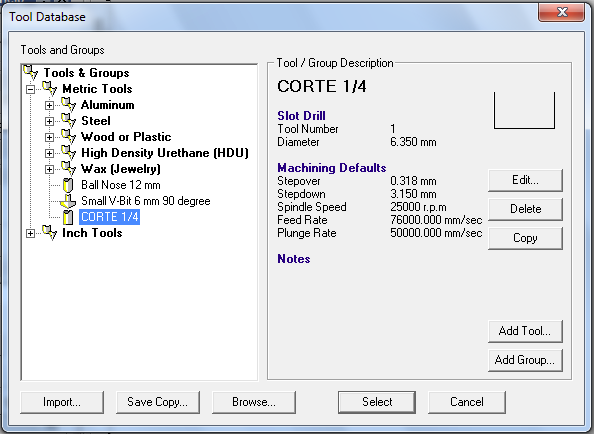
Task: Click the Tool Number label
Action: coord(308,129)
